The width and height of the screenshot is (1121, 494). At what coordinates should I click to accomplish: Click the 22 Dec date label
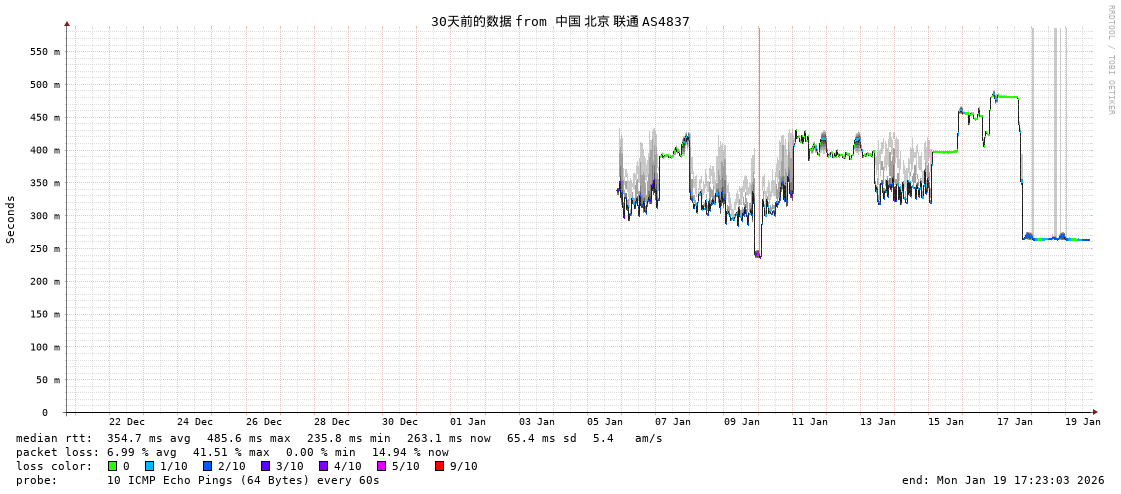click(x=127, y=422)
